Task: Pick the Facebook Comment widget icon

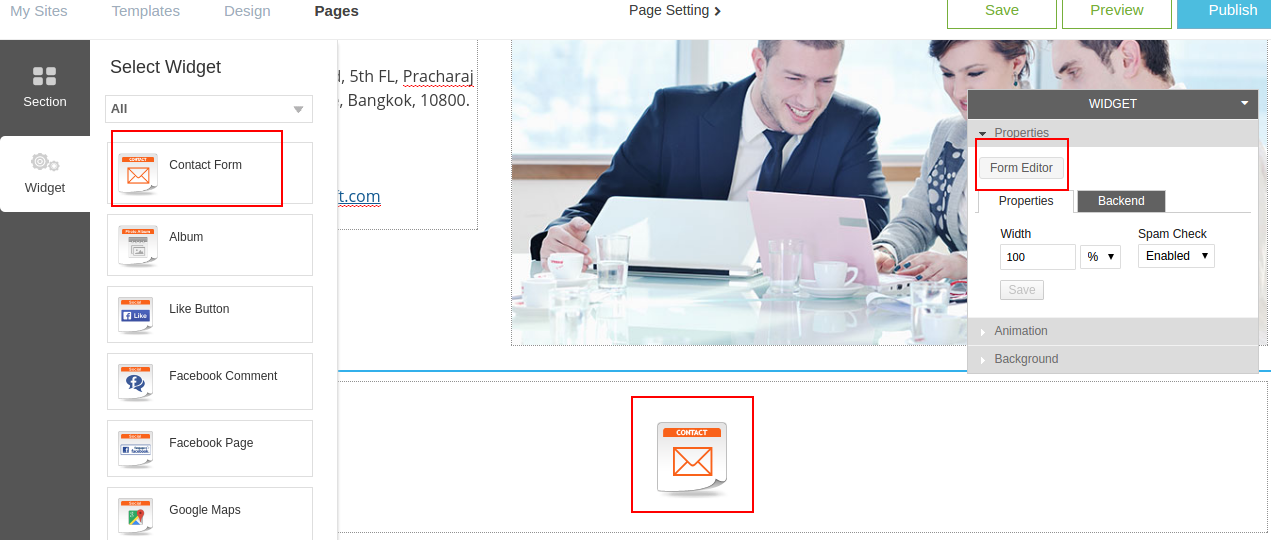Action: click(138, 382)
